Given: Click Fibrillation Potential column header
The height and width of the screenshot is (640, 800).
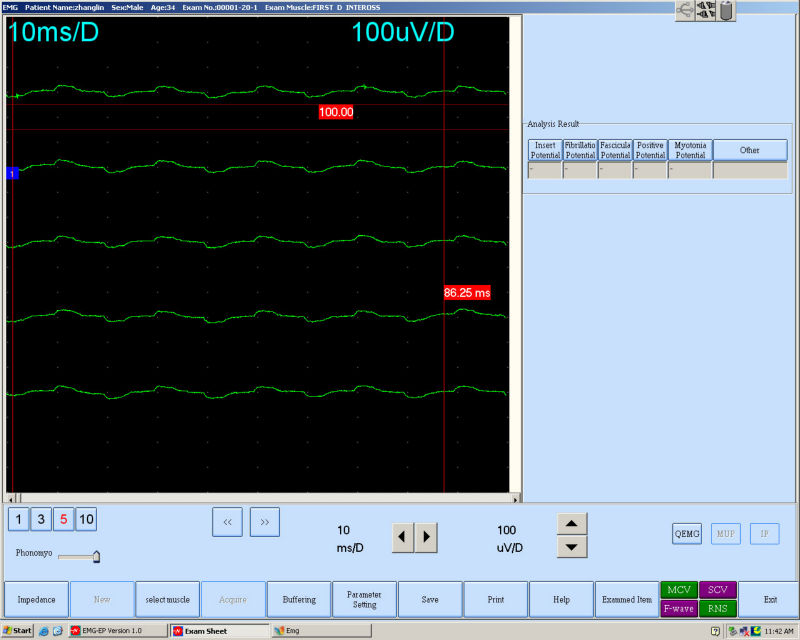Looking at the screenshot, I should (x=580, y=150).
